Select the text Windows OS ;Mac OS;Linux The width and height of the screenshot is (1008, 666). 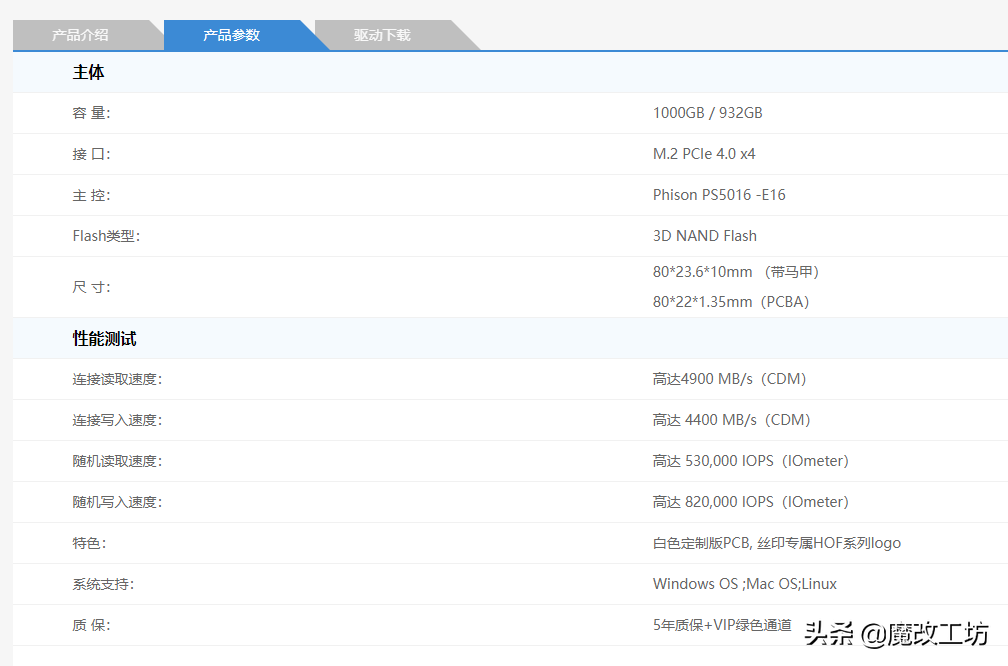tap(745, 584)
